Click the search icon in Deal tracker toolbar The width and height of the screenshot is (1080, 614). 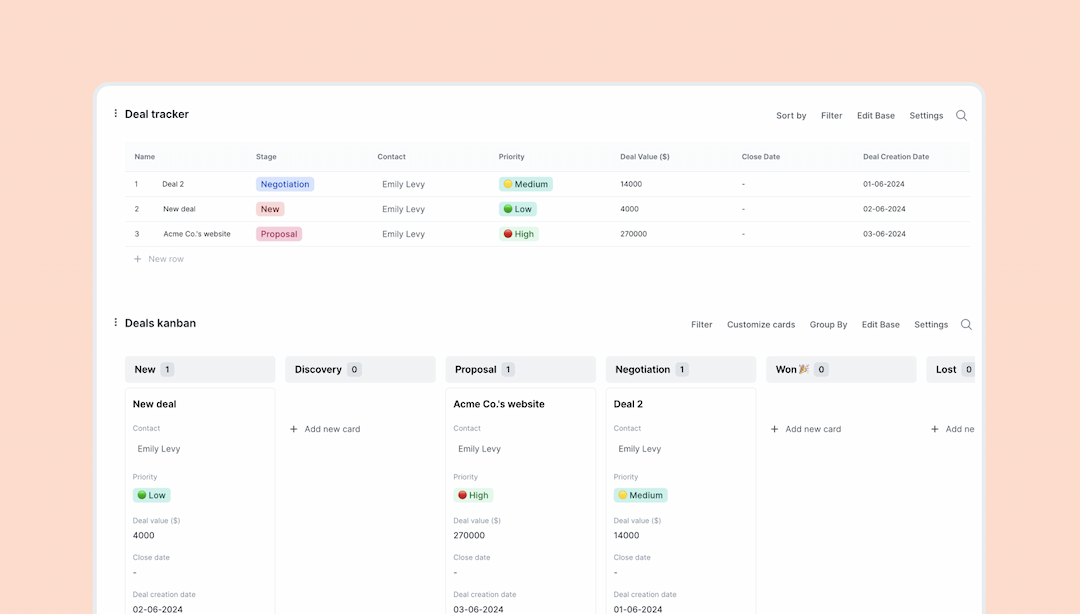point(961,115)
